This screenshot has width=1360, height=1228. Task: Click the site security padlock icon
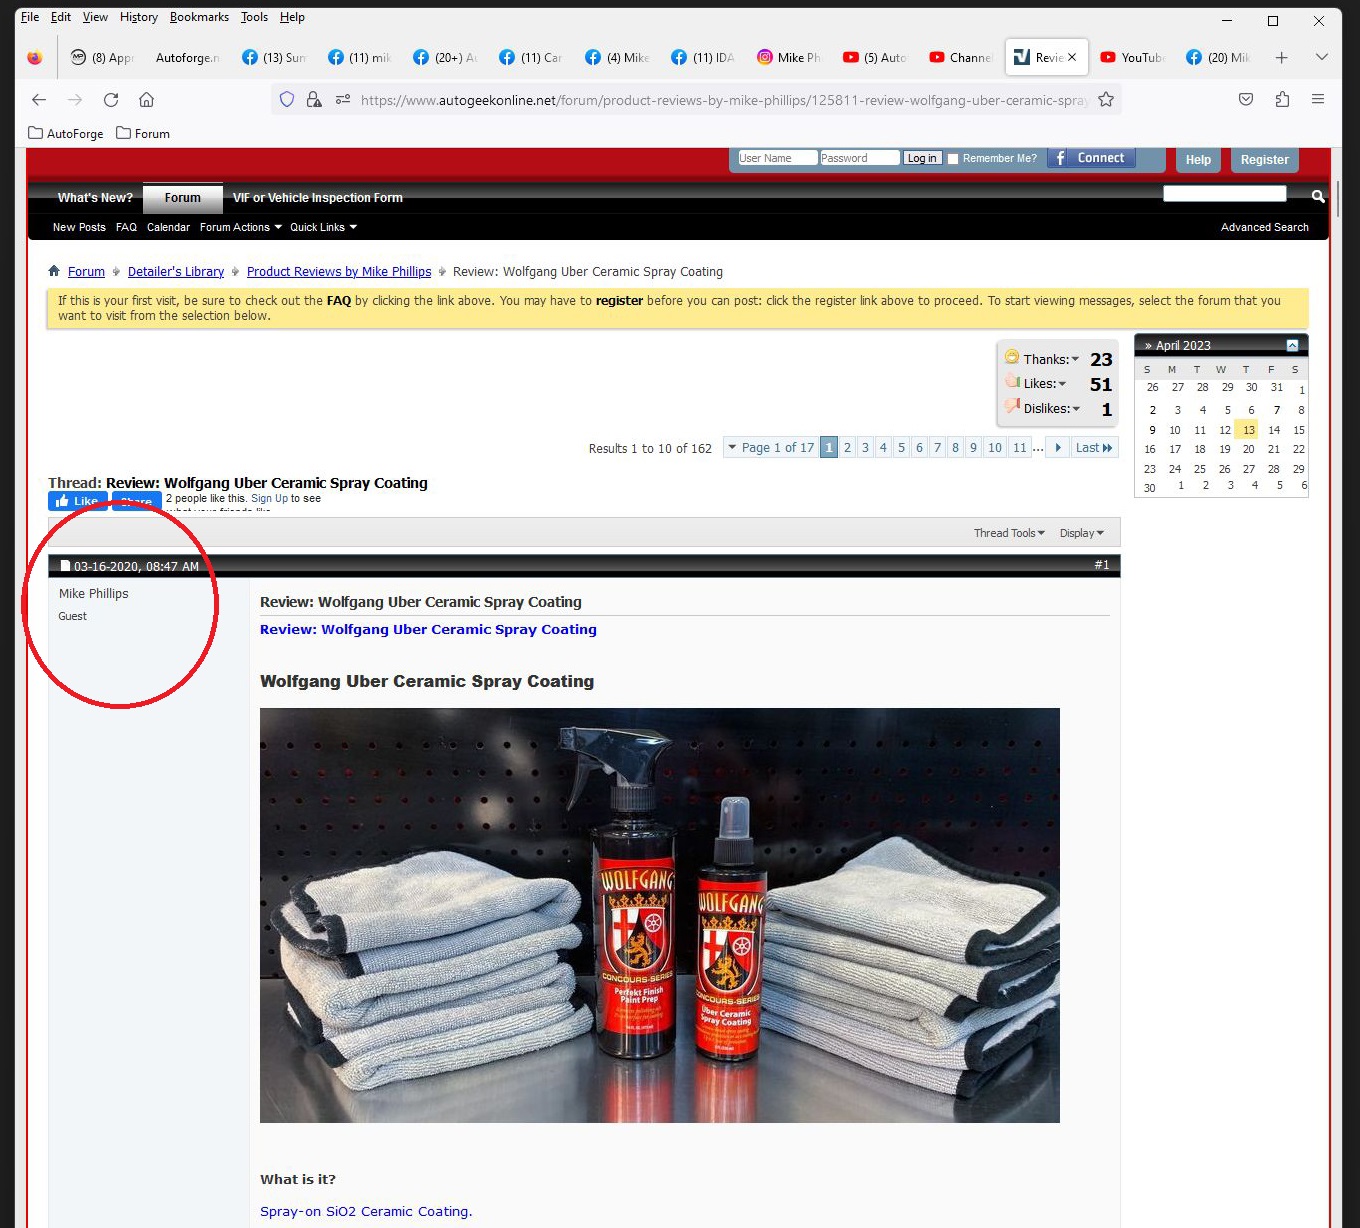coord(314,100)
